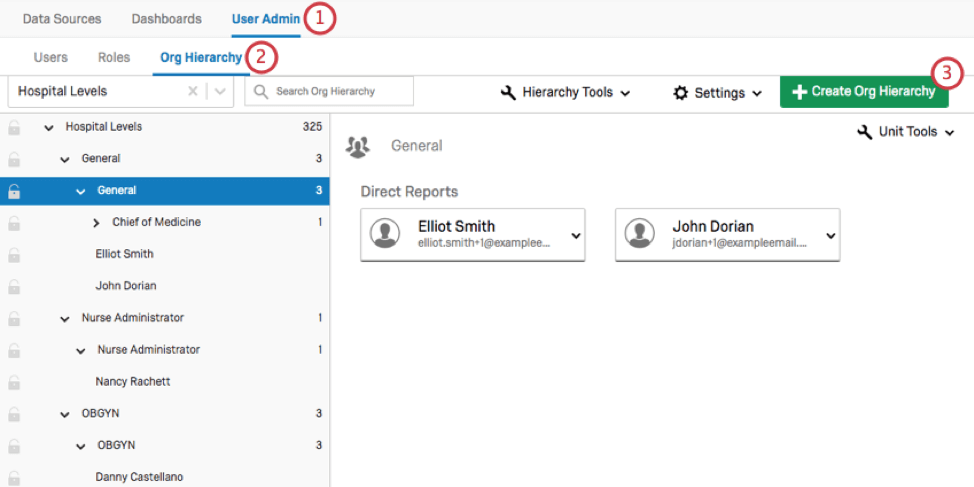Collapse the top OBGYN node

[65, 414]
